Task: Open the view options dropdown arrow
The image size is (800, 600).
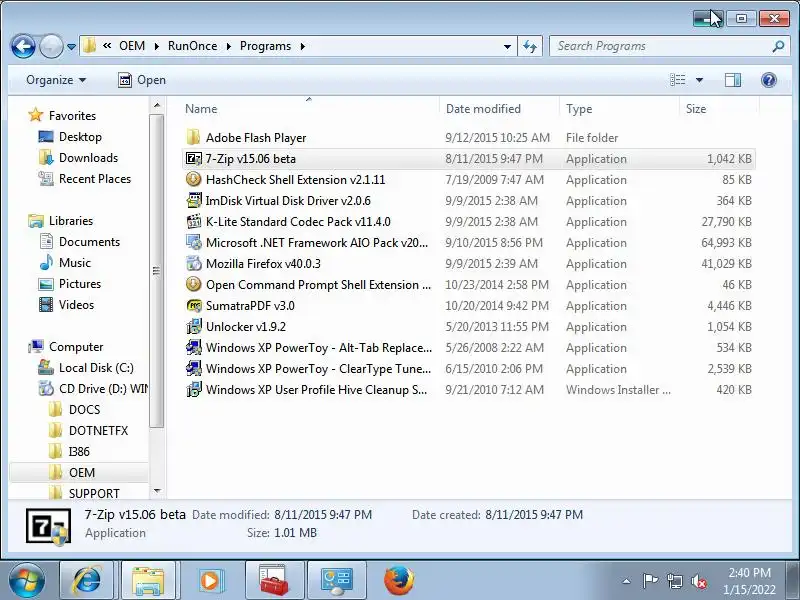Action: click(x=699, y=80)
